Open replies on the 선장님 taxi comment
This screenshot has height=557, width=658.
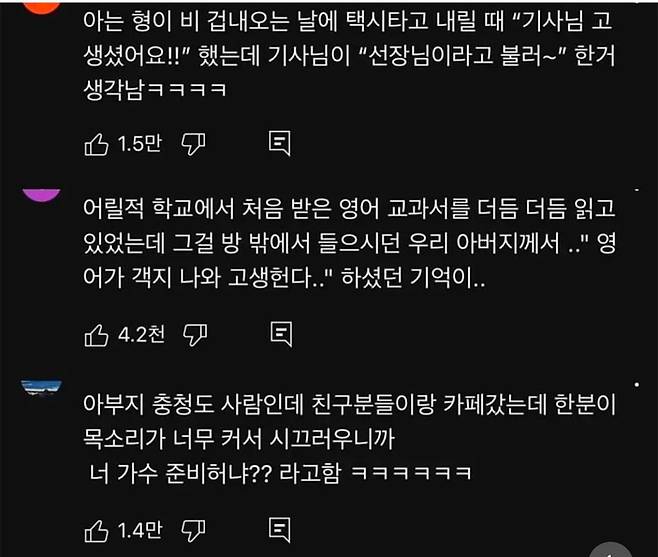tap(279, 144)
